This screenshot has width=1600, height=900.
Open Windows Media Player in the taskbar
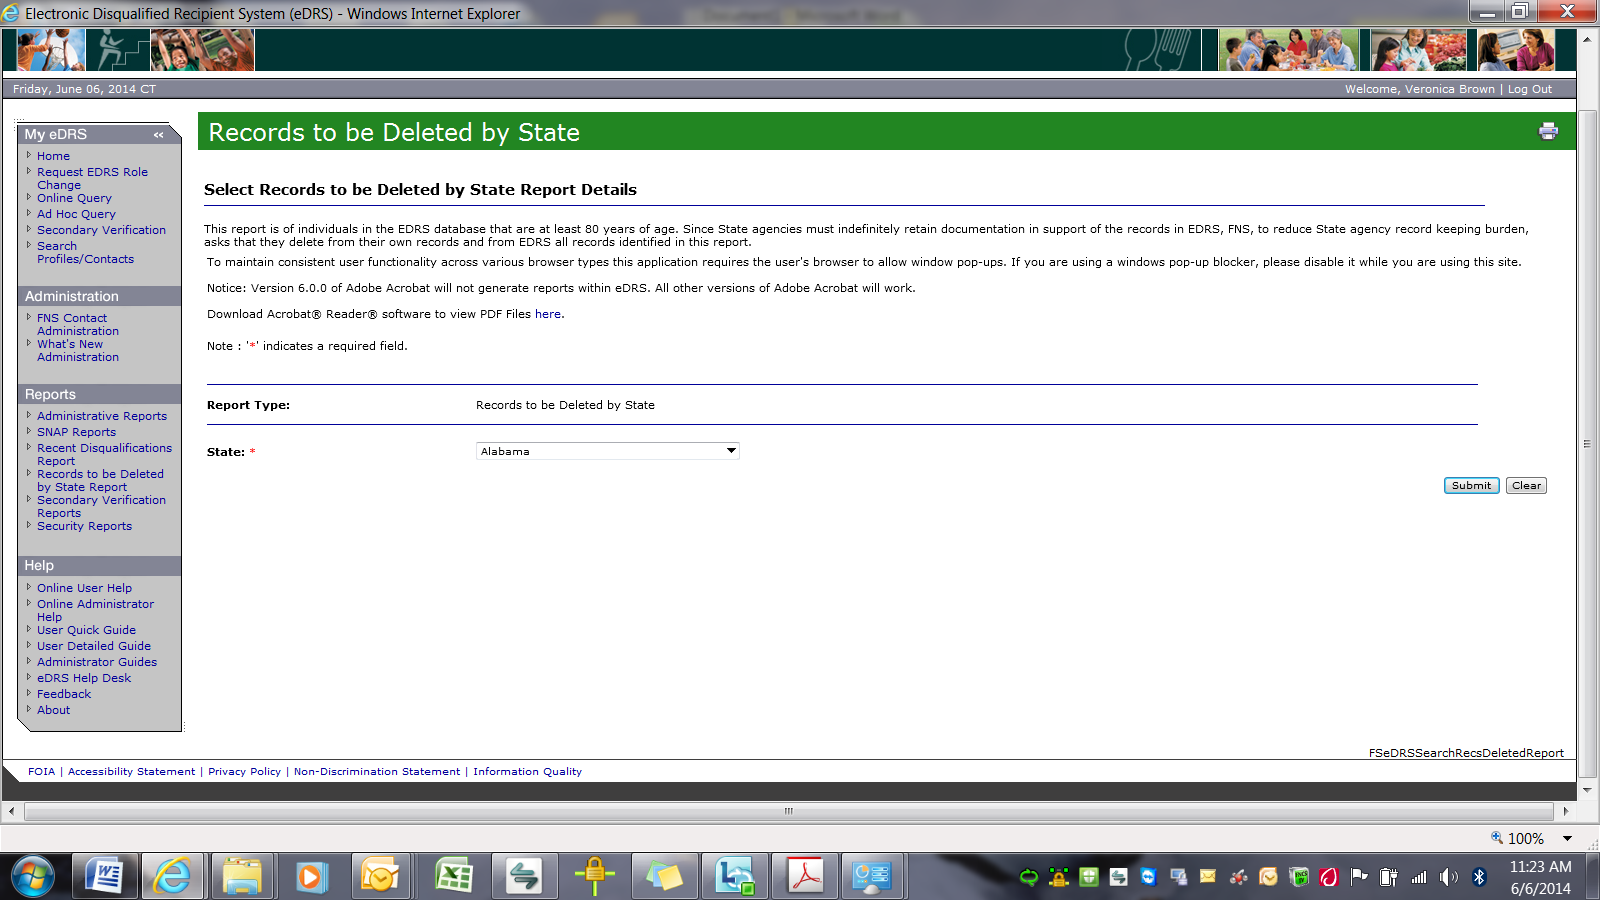click(x=310, y=877)
